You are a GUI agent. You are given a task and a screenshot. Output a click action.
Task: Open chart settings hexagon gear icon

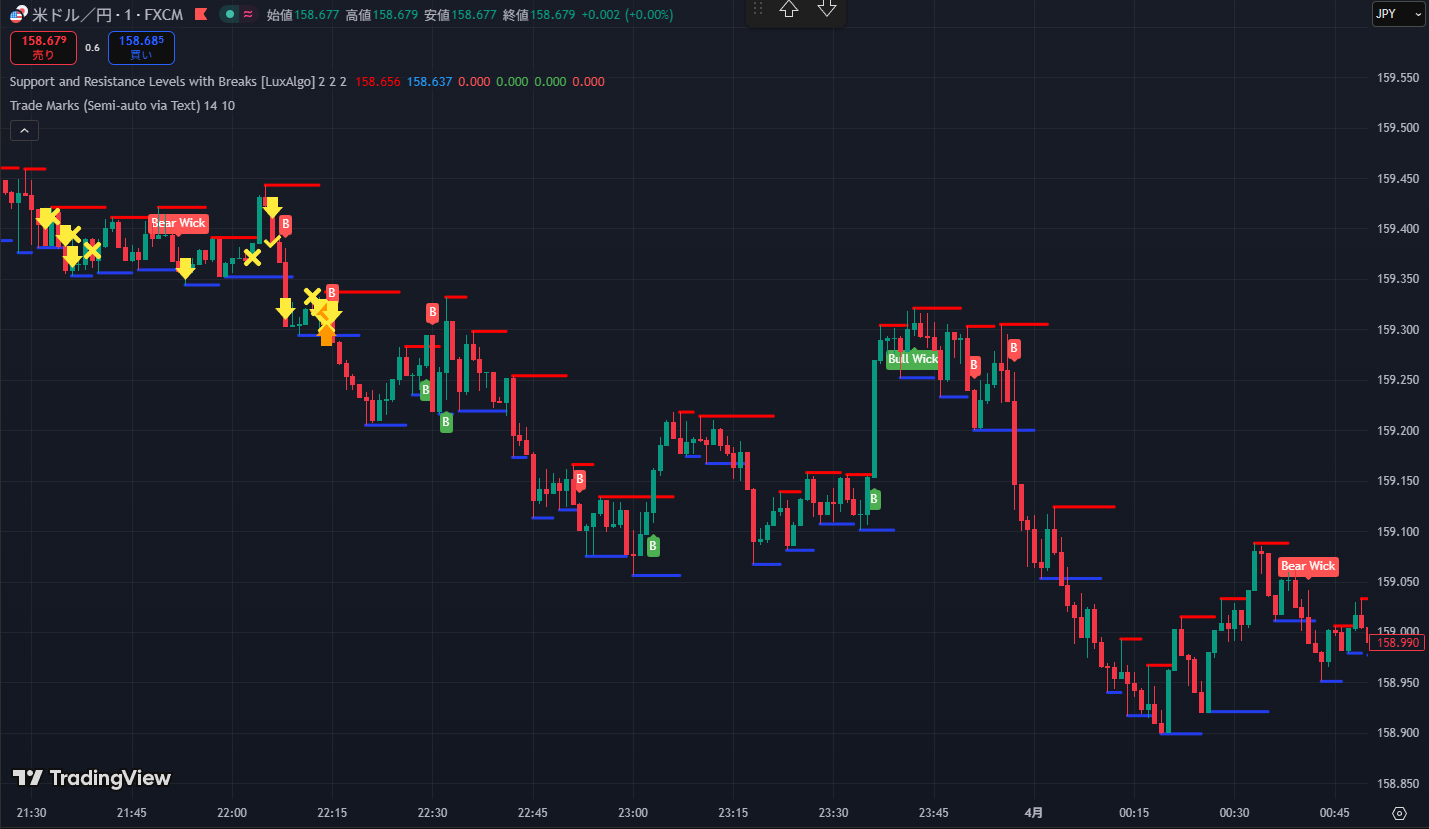(1399, 813)
